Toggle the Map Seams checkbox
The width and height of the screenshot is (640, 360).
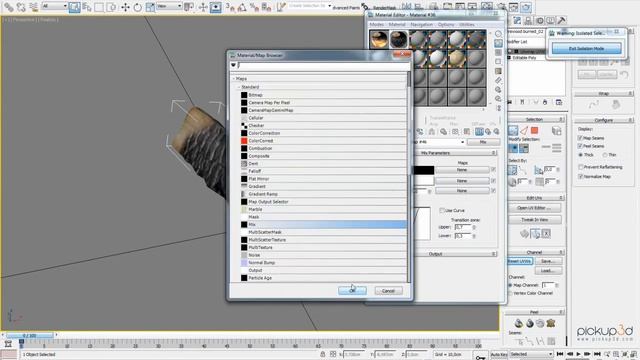pyautogui.click(x=580, y=138)
